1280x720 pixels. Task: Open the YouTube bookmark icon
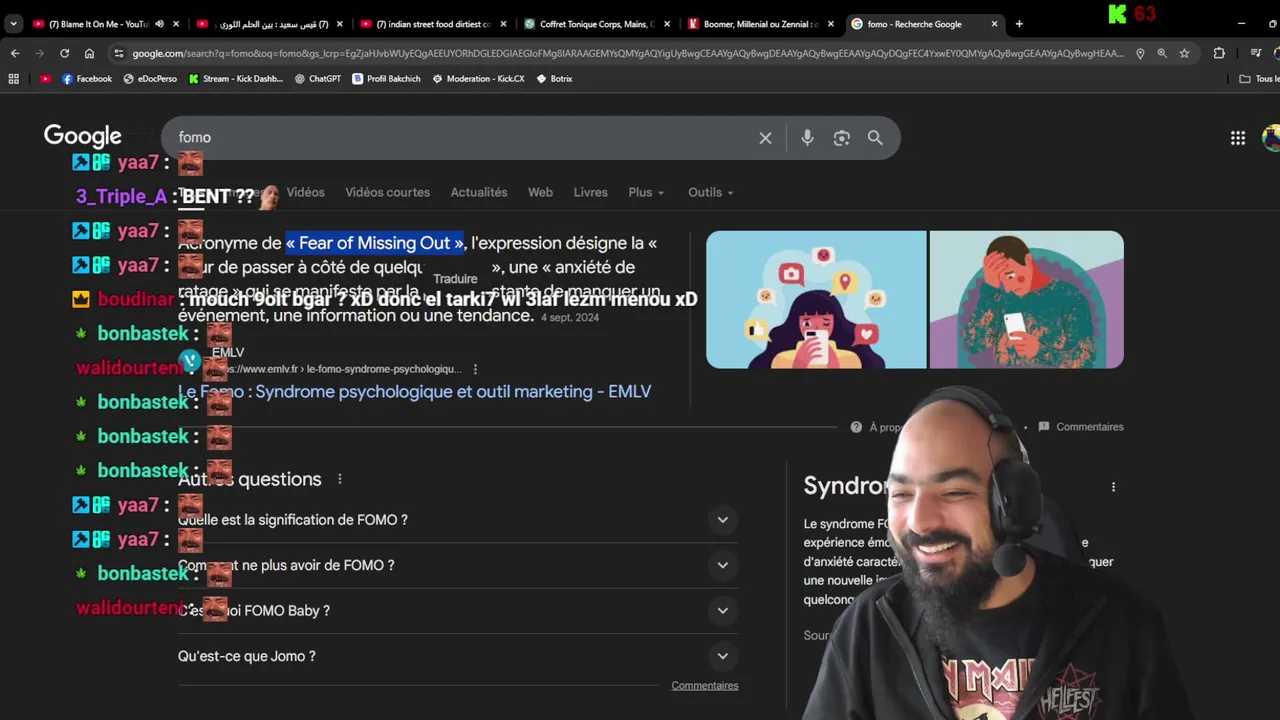tap(45, 78)
